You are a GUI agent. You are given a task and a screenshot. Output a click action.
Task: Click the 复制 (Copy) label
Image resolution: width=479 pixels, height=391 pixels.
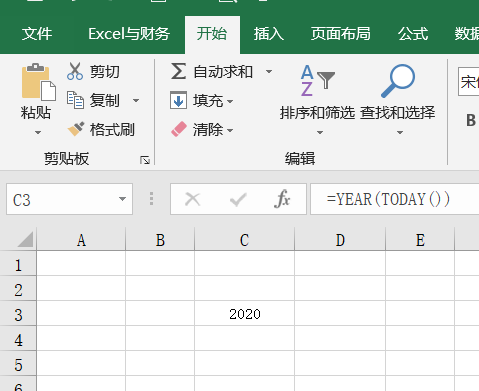pyautogui.click(x=104, y=100)
